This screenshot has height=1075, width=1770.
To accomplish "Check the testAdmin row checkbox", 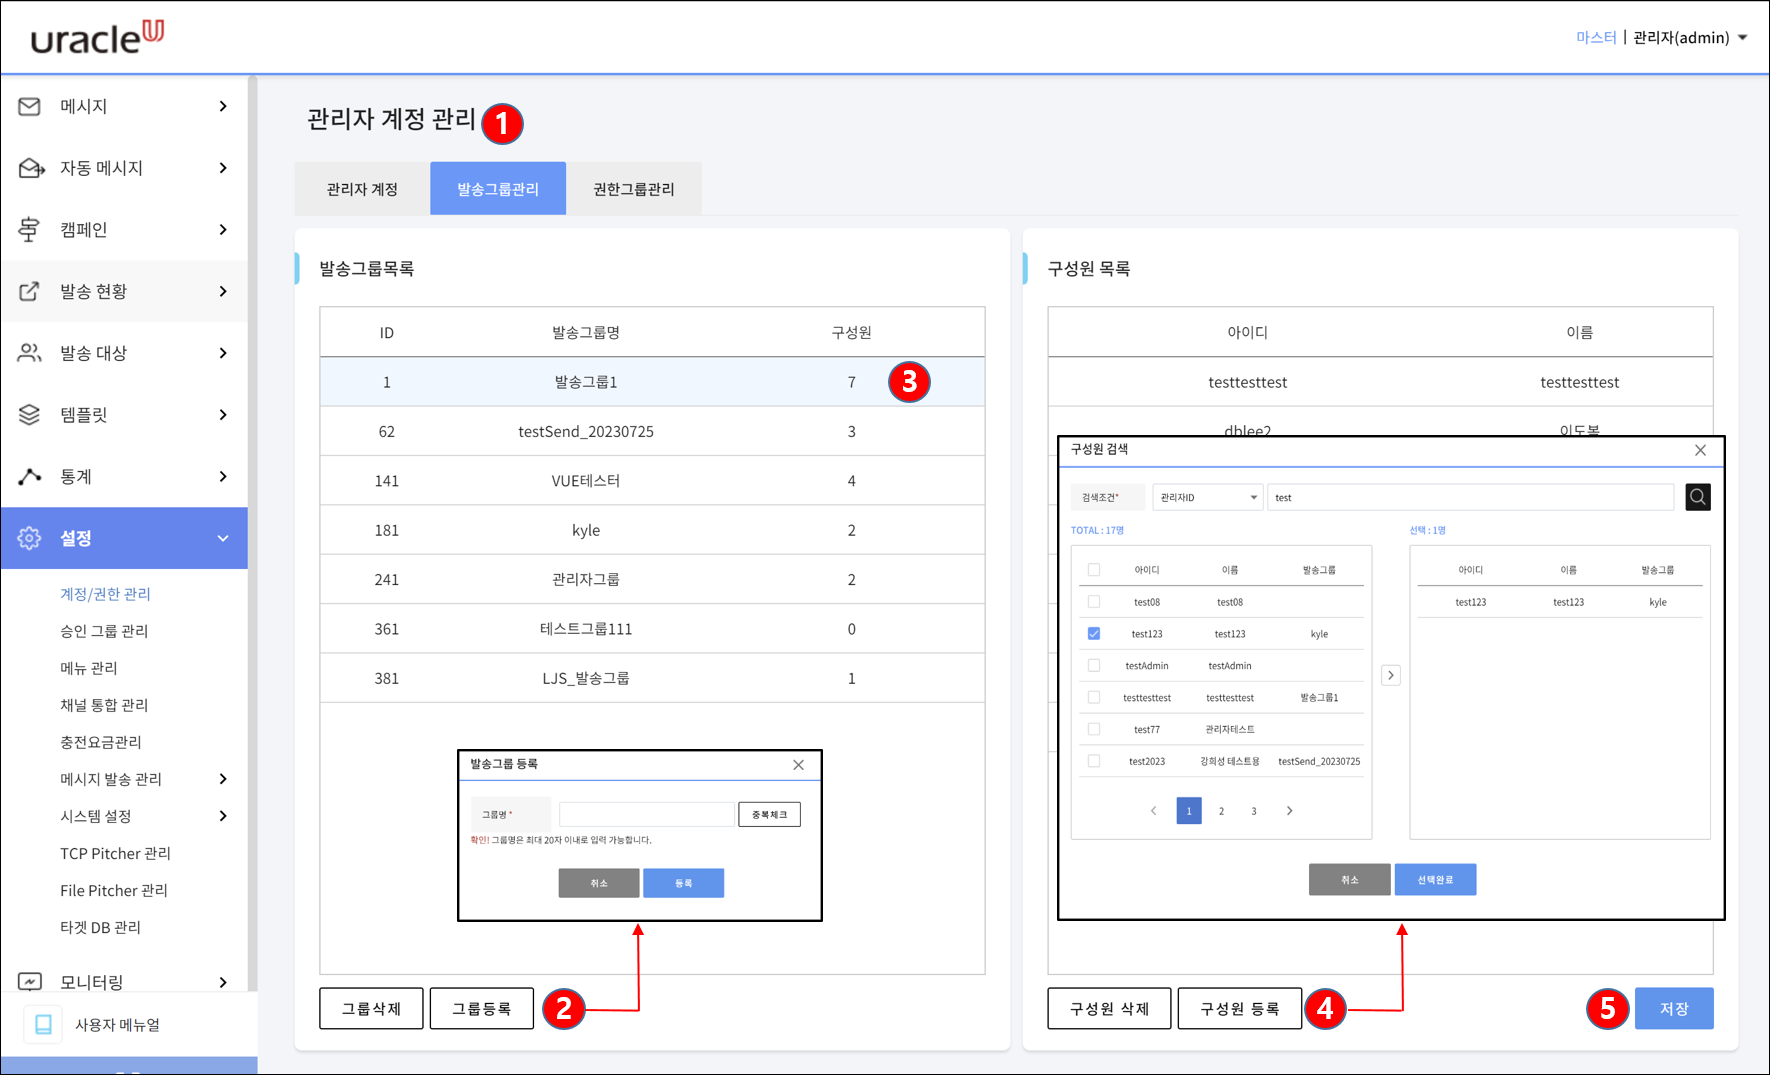I will pos(1094,666).
